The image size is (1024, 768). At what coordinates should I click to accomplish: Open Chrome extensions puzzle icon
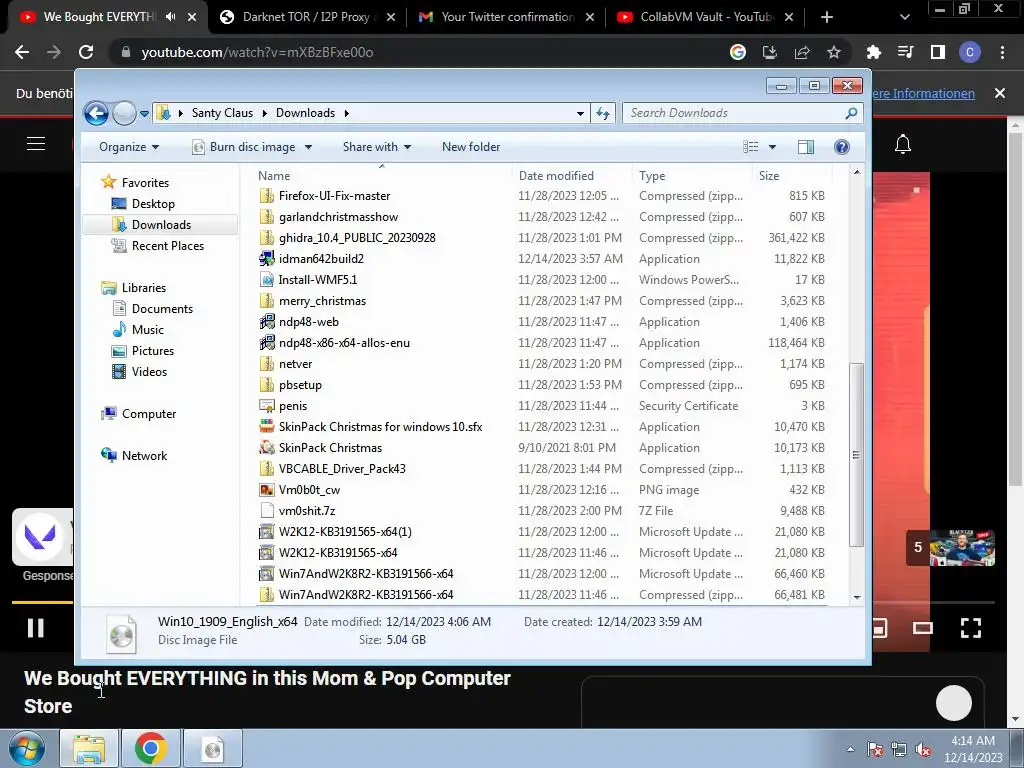pyautogui.click(x=873, y=52)
